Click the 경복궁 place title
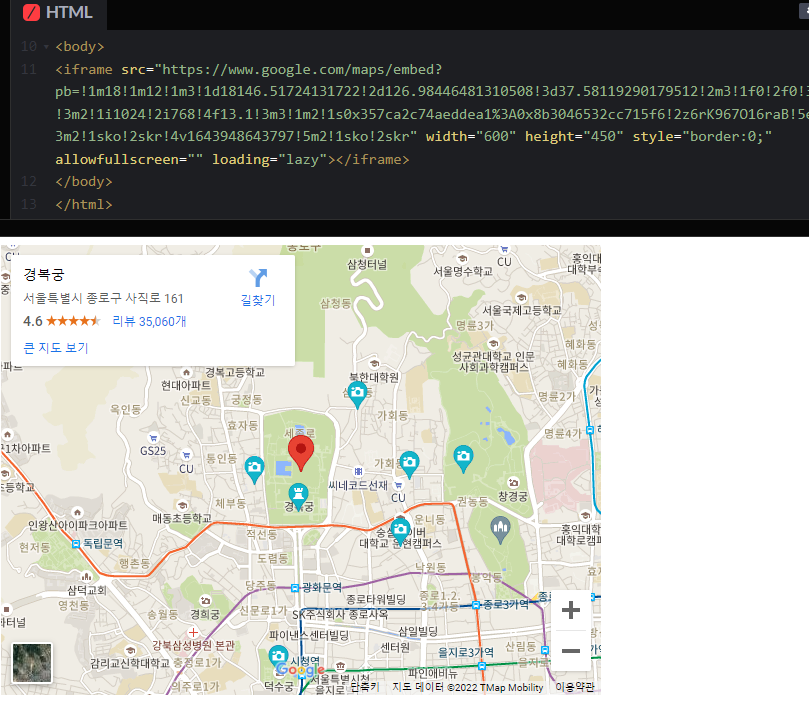This screenshot has width=809, height=707. click(44, 275)
